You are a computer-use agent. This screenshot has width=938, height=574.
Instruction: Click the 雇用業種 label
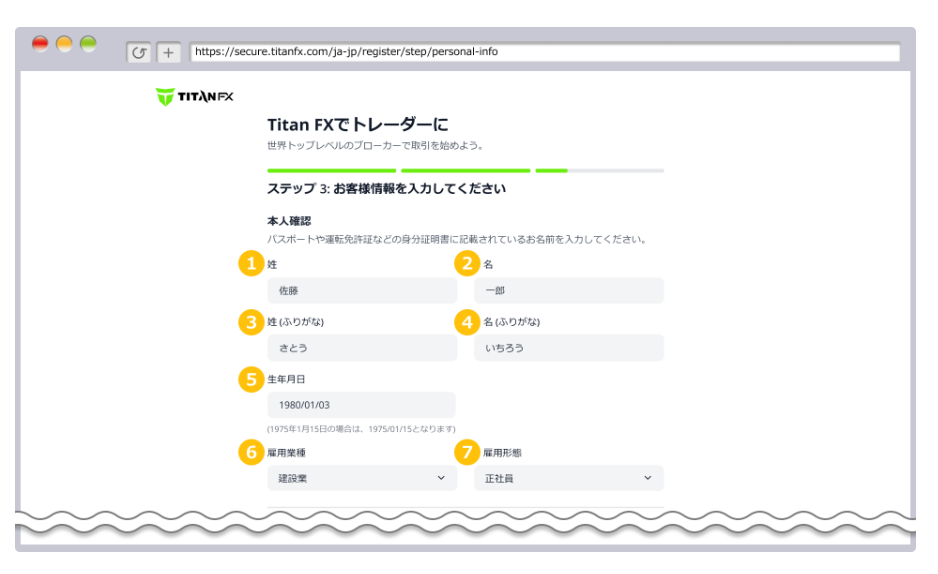click(x=286, y=453)
